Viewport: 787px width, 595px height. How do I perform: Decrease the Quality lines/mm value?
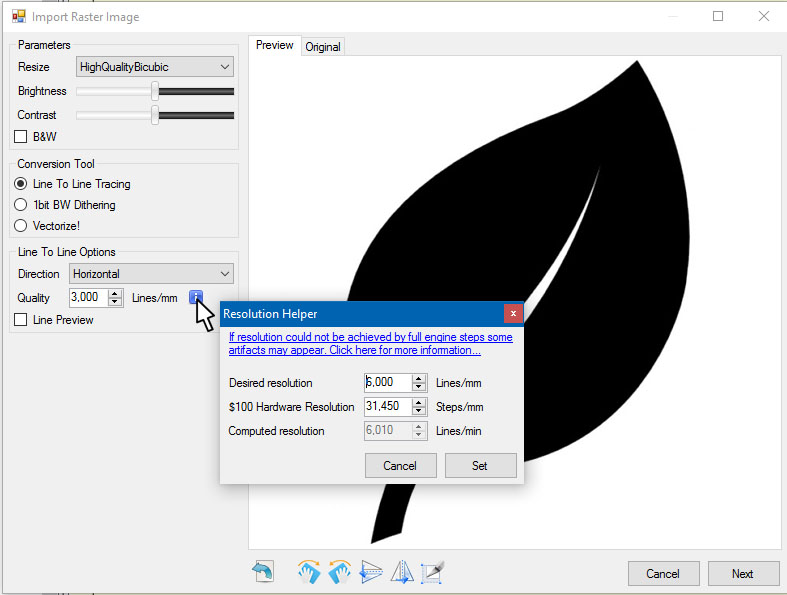tap(115, 302)
